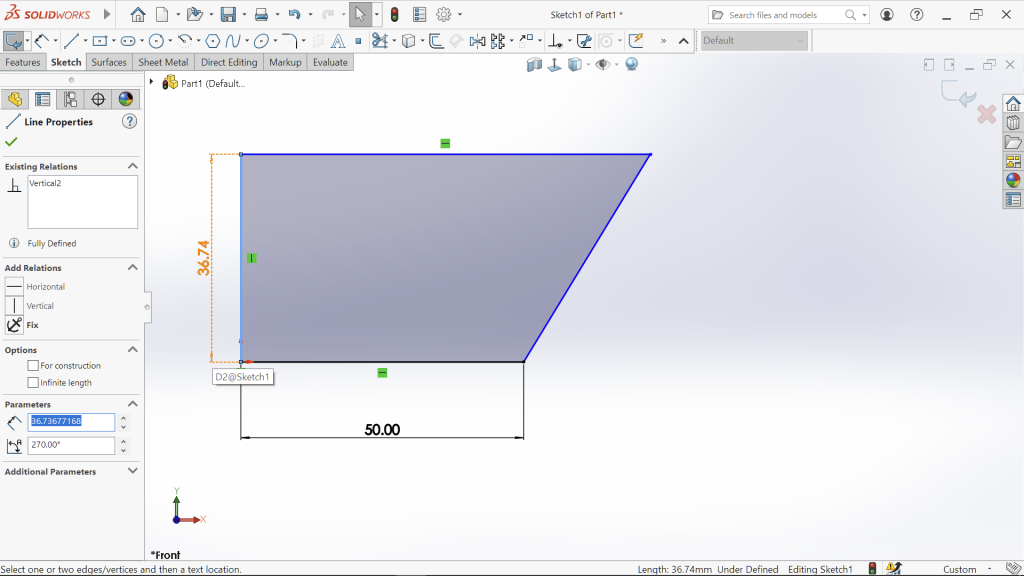
Task: Open Line Properties help question mark
Action: (129, 121)
